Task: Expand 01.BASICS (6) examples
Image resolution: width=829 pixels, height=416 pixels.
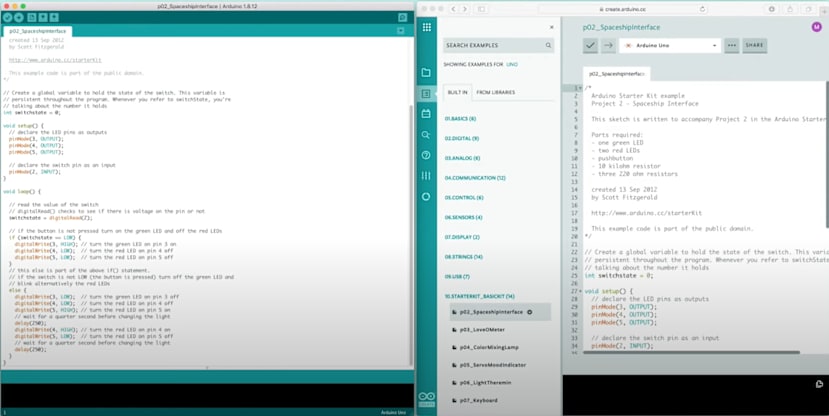Action: (x=460, y=119)
